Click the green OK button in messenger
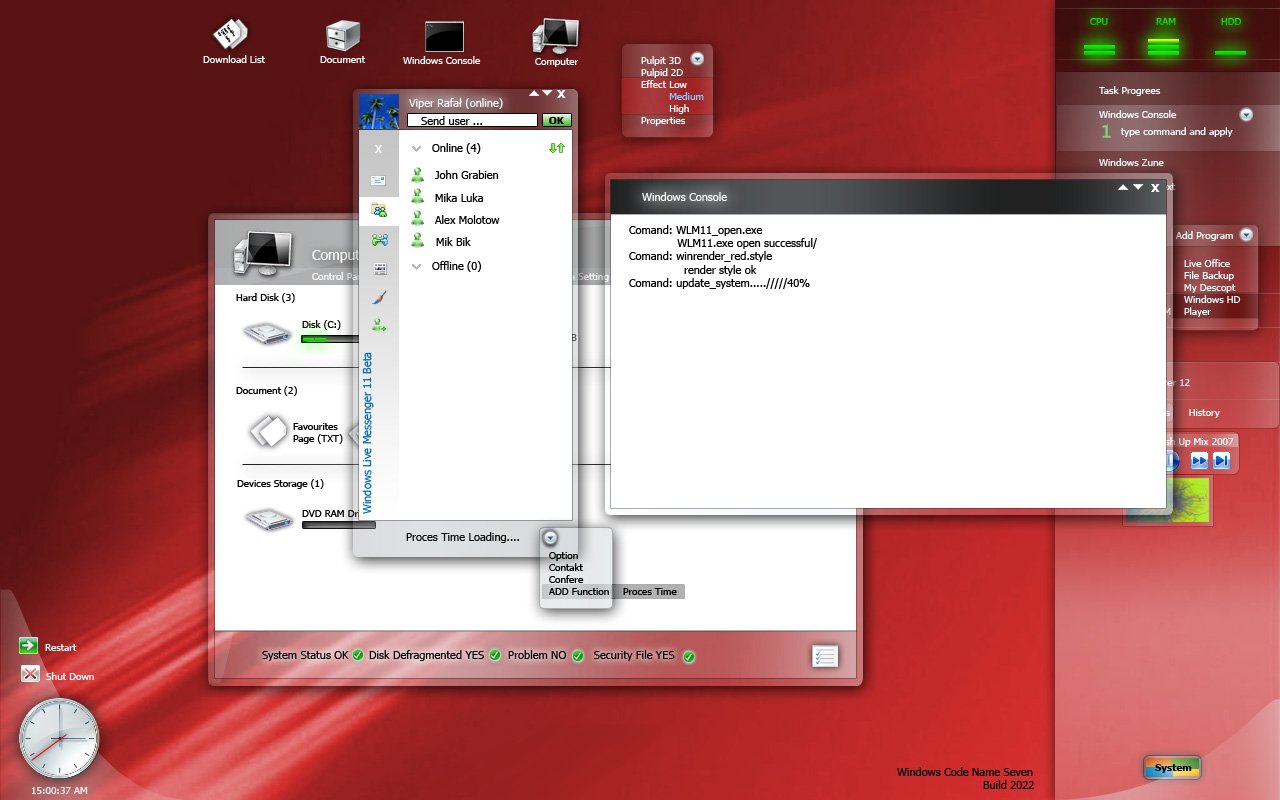 click(x=556, y=120)
